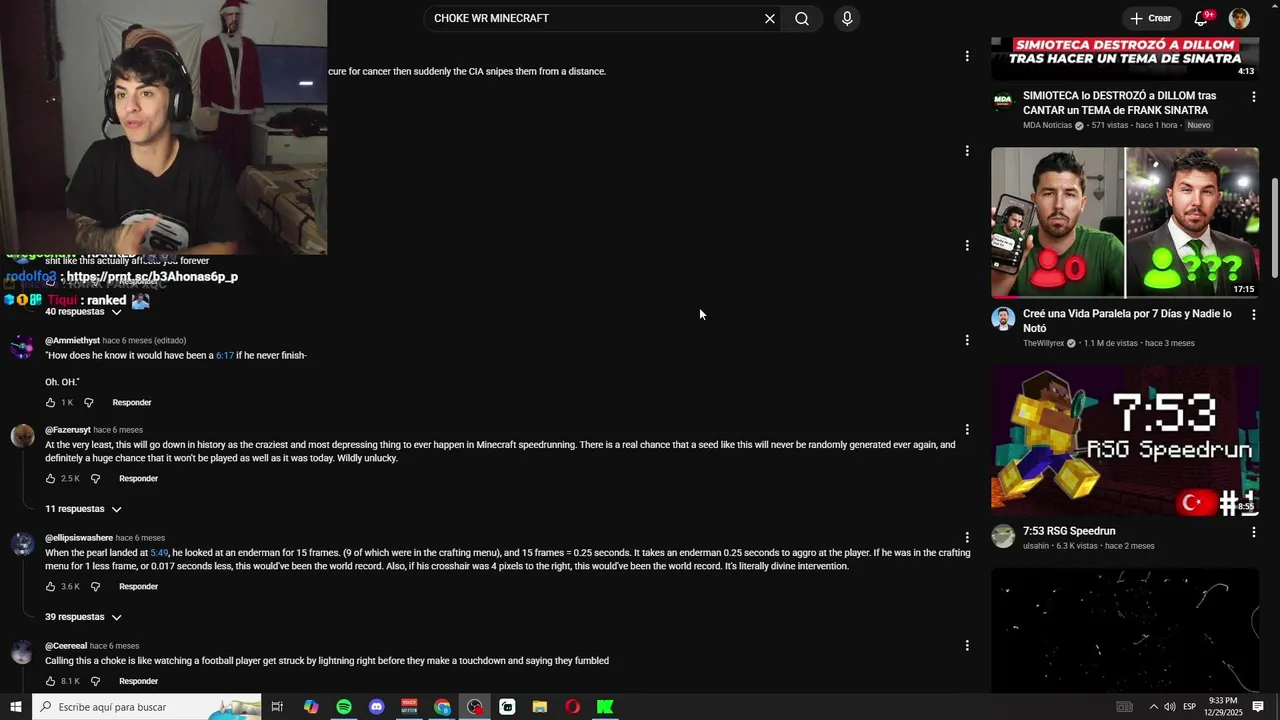Like the @Fazerusyt comment
The width and height of the screenshot is (1280, 720).
(51, 479)
